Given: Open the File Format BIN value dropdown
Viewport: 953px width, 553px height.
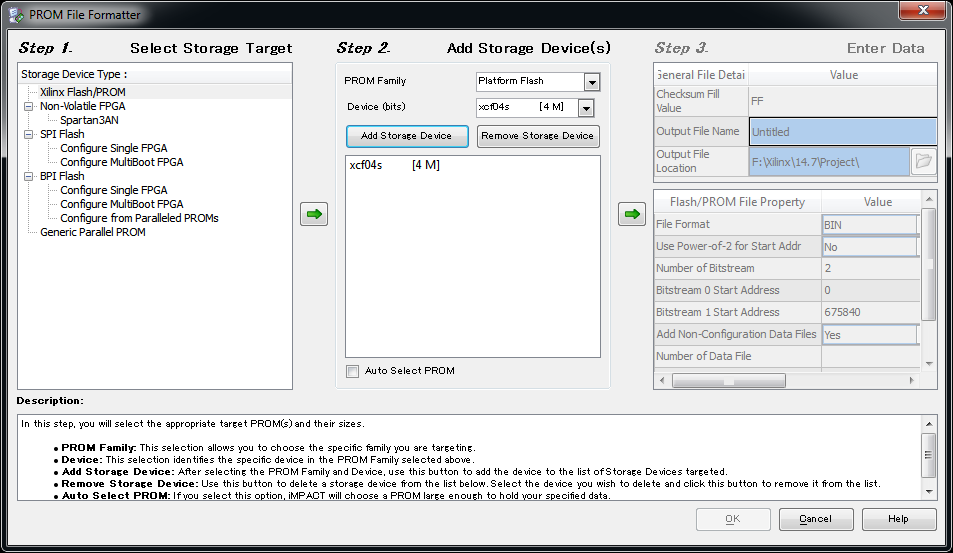Looking at the screenshot, I should 870,225.
